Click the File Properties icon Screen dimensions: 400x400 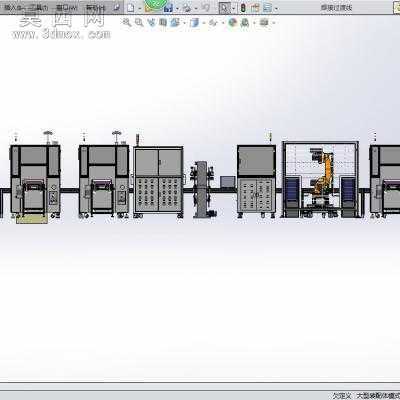point(255,8)
